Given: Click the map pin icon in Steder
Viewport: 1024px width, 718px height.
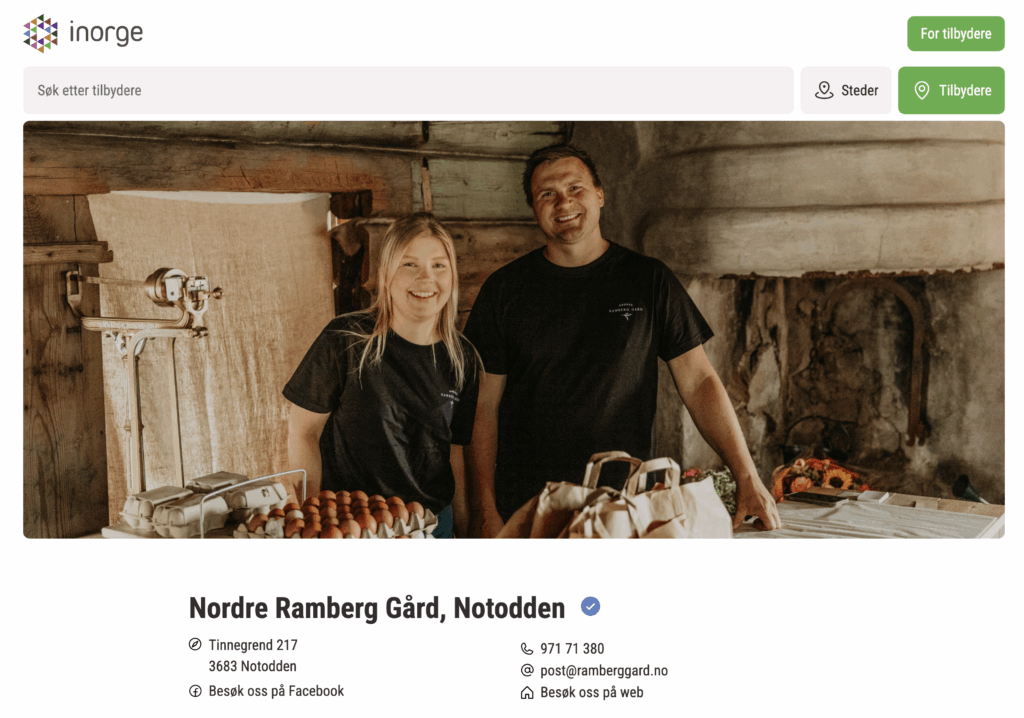Looking at the screenshot, I should tap(824, 90).
